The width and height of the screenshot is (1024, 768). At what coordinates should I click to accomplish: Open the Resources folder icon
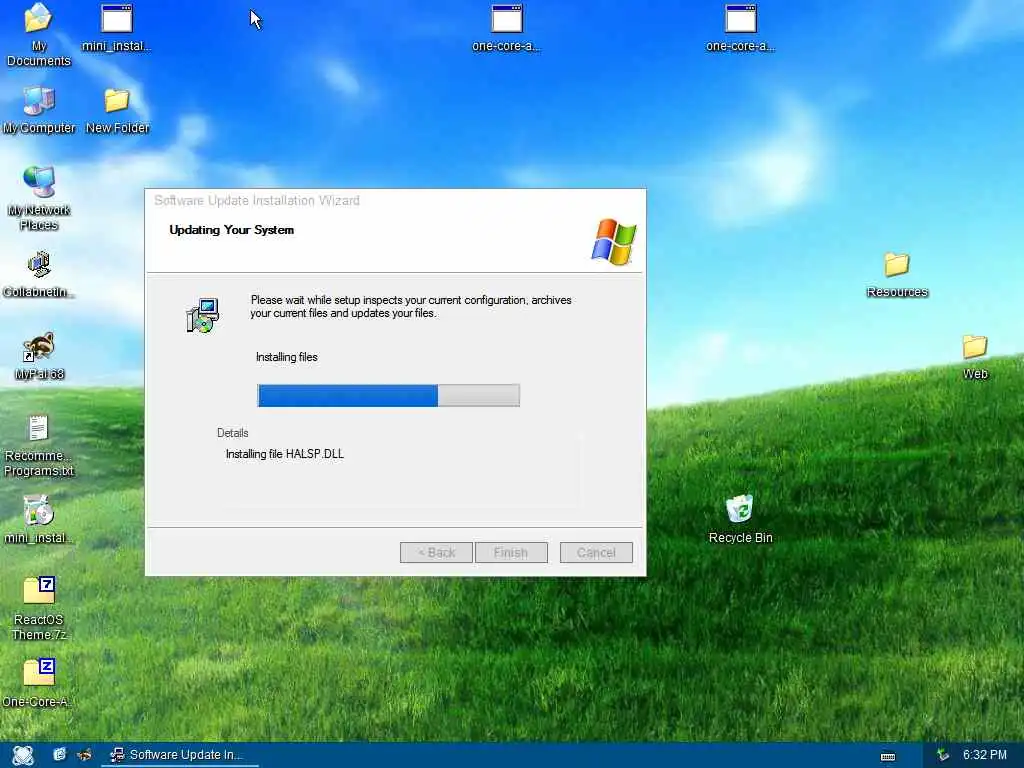click(x=897, y=274)
